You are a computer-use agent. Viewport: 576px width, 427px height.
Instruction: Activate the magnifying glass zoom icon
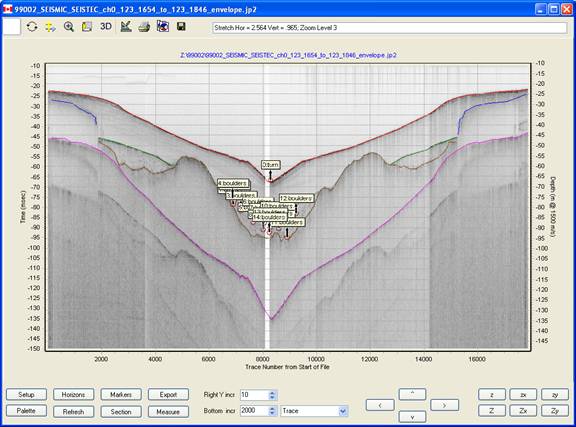pos(69,27)
